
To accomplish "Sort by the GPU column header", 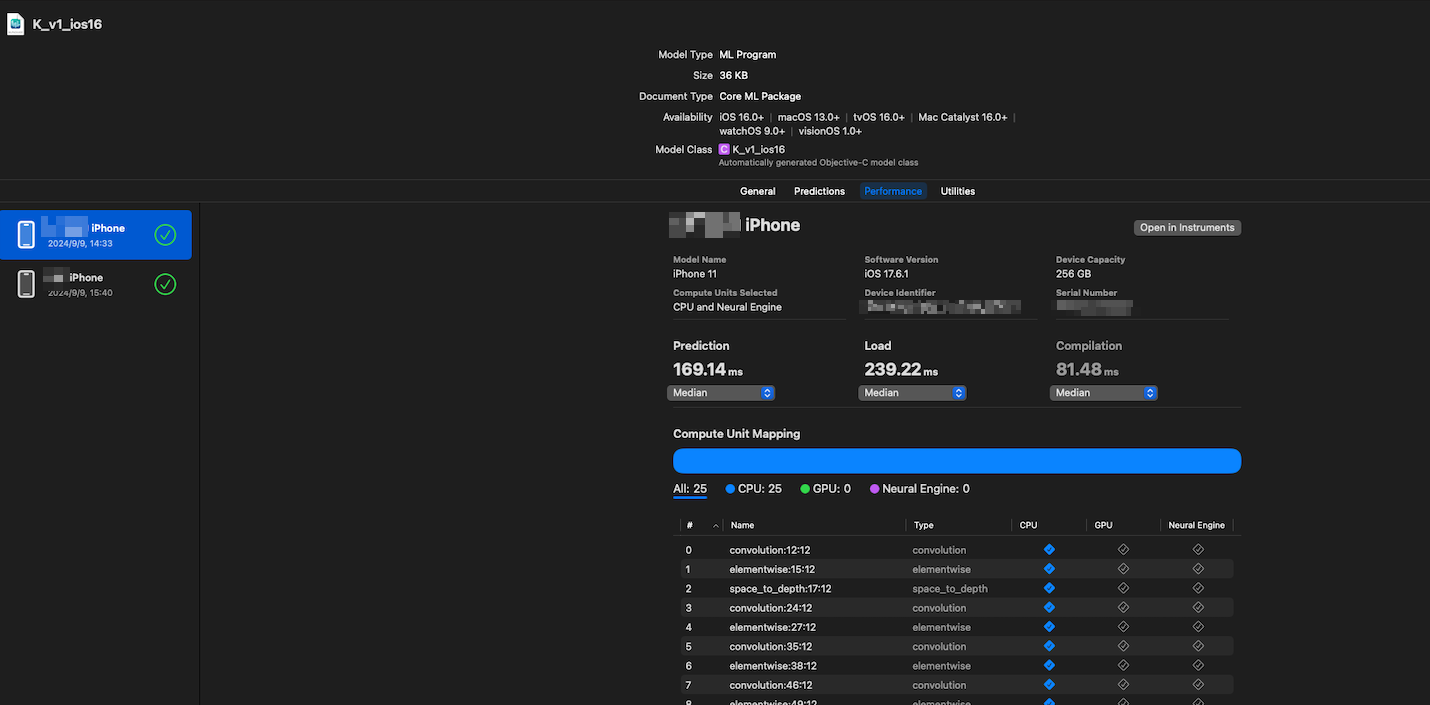I will point(1123,525).
